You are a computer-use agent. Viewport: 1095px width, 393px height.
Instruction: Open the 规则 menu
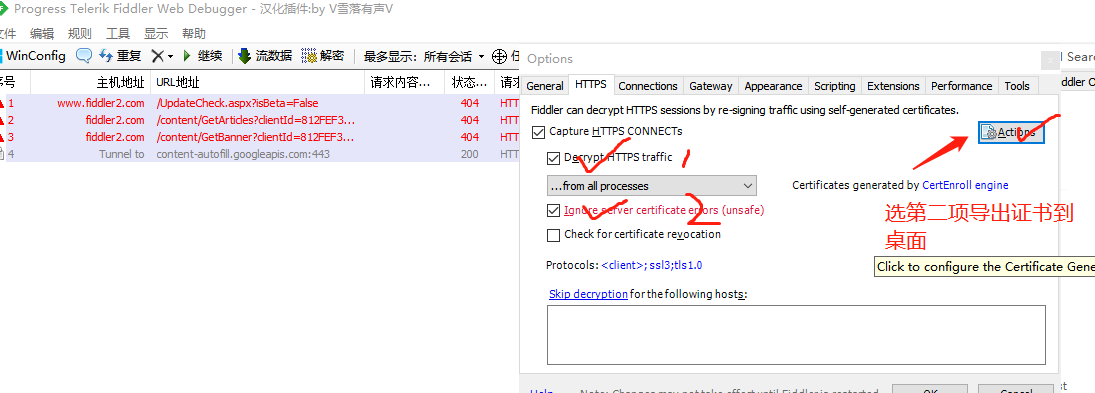80,34
